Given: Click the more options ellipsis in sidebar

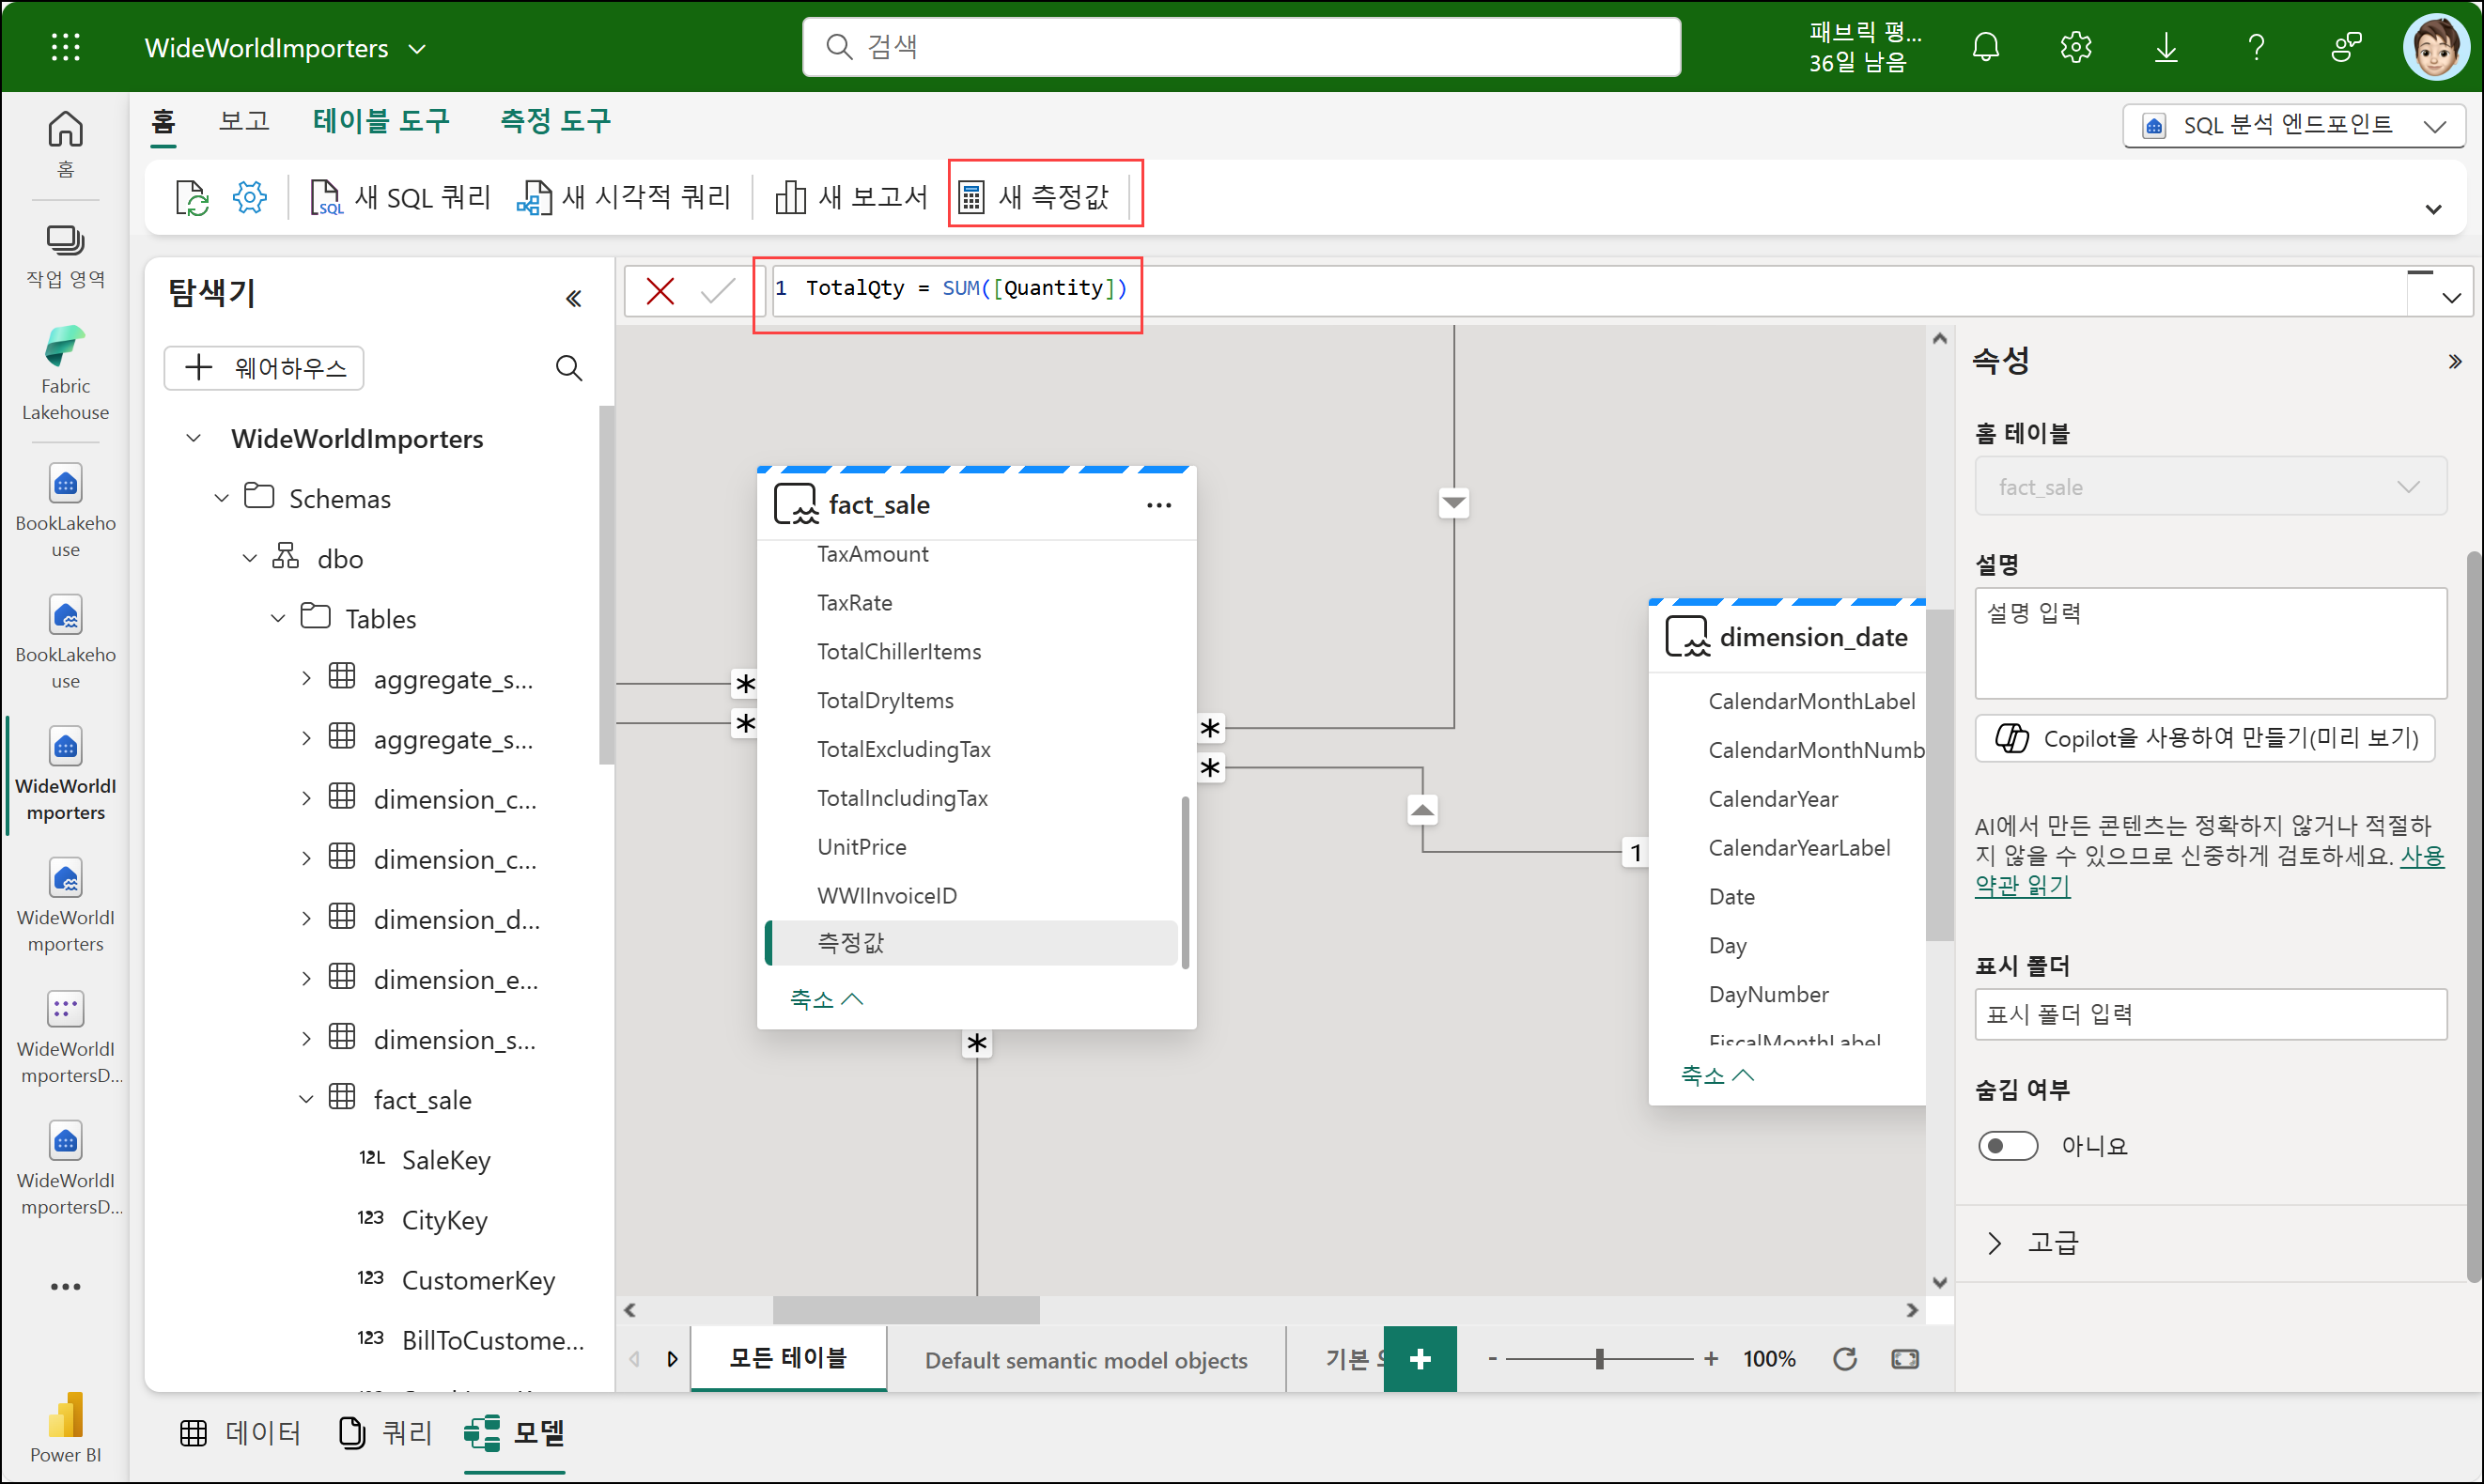Looking at the screenshot, I should point(65,1286).
